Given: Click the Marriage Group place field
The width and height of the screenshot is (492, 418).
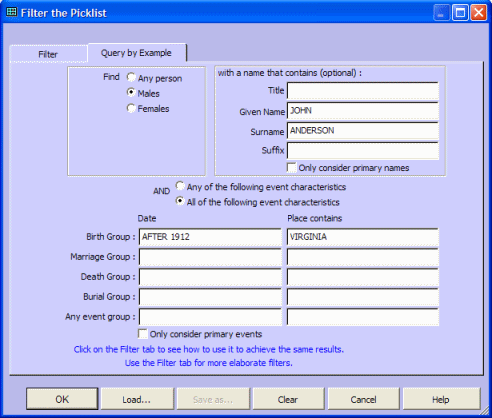Looking at the screenshot, I should pyautogui.click(x=363, y=257).
